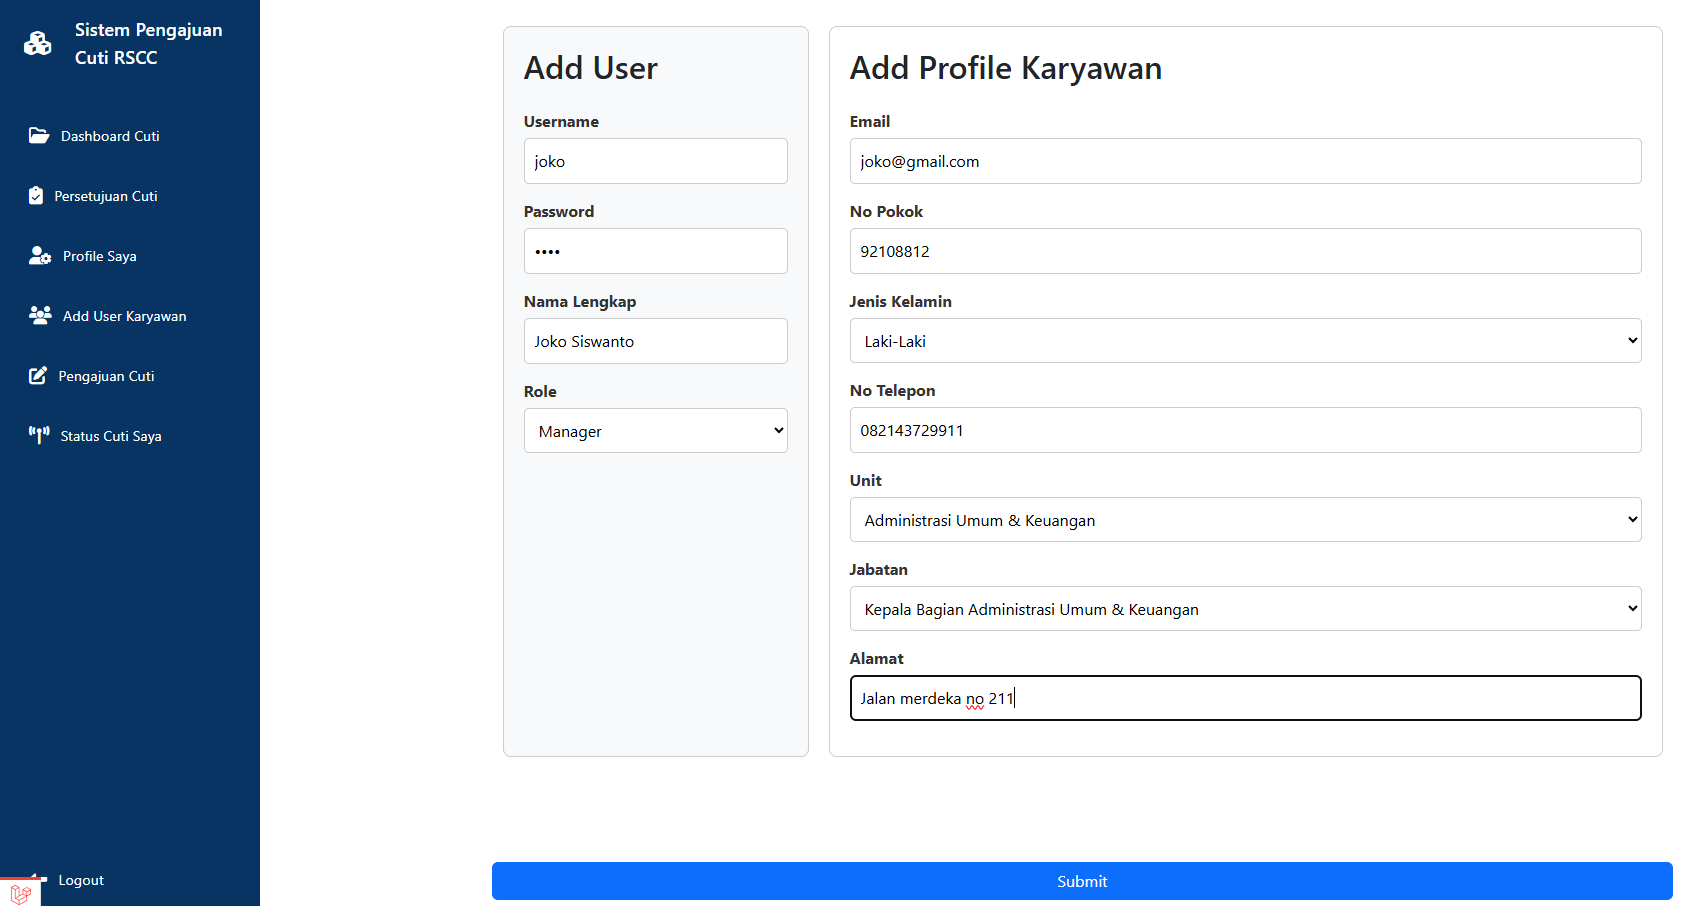Focus the Username input field

pyautogui.click(x=655, y=161)
